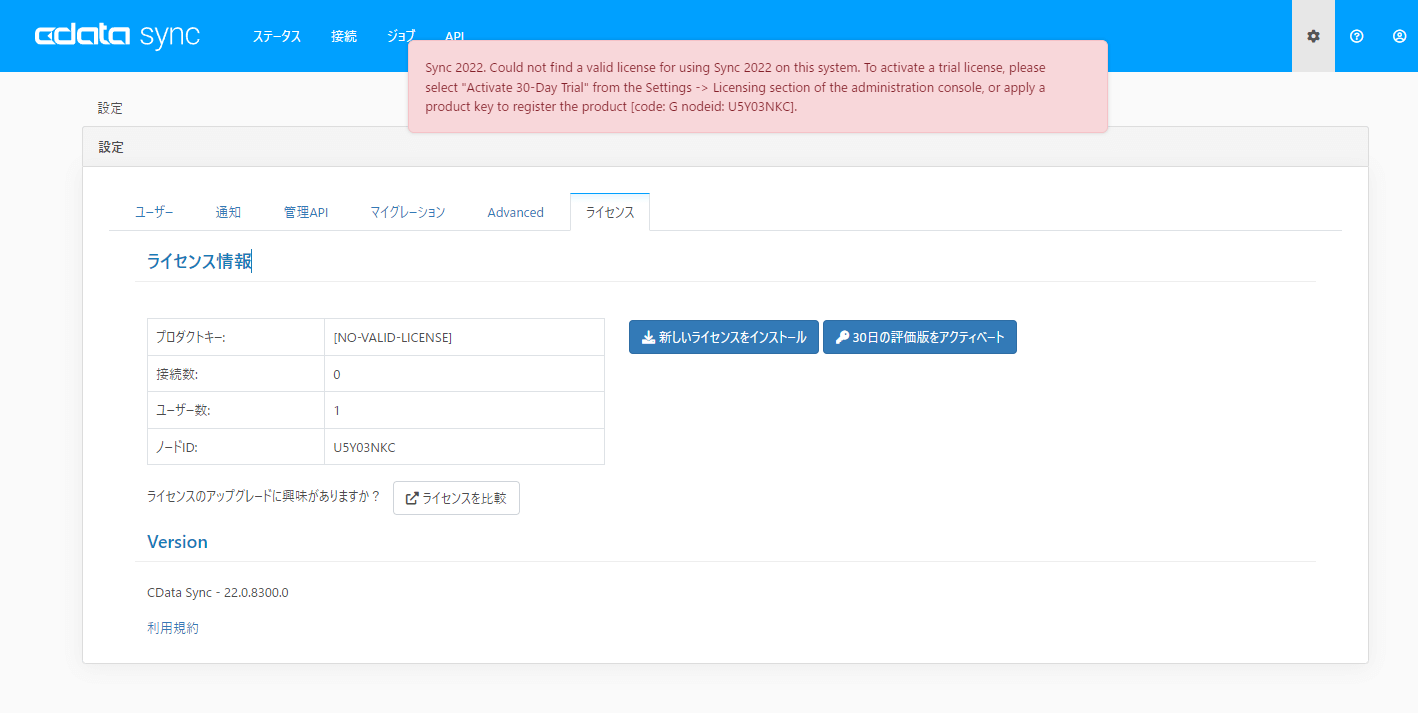Activate the 30日の評価版 trial button
Screen dimensions: 1418x713
click(x=920, y=337)
